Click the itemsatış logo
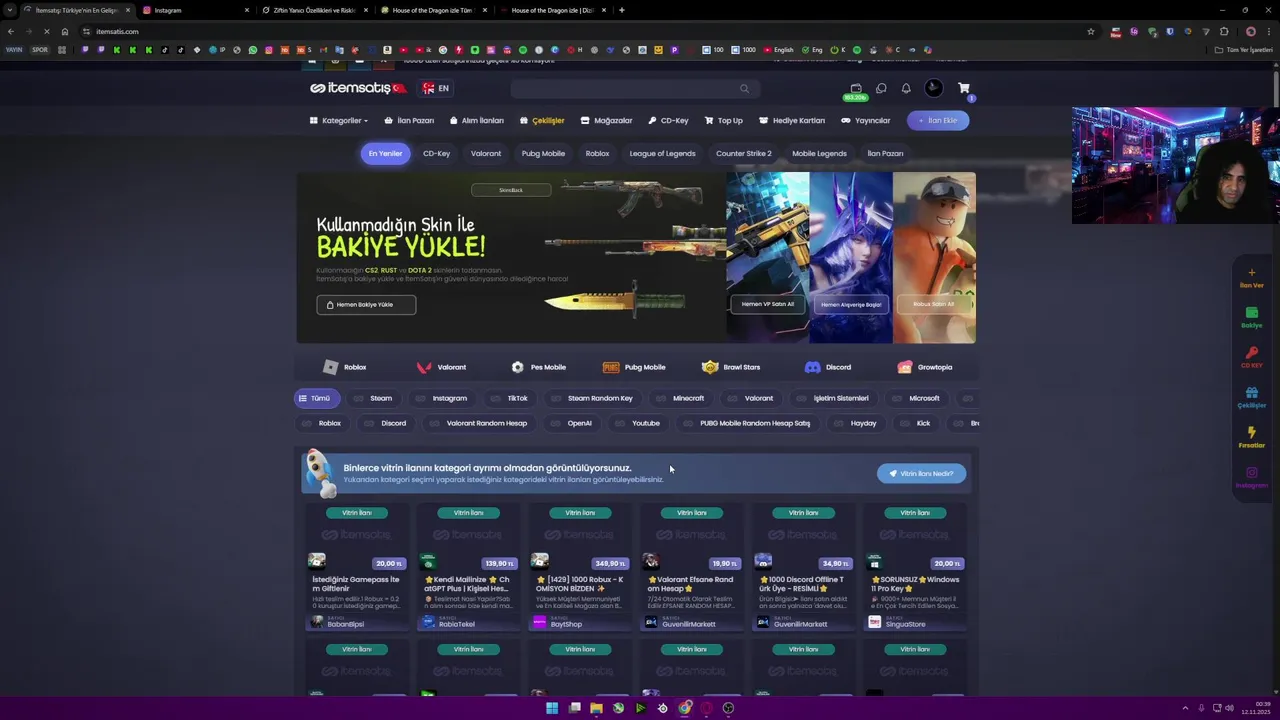 [x=358, y=88]
